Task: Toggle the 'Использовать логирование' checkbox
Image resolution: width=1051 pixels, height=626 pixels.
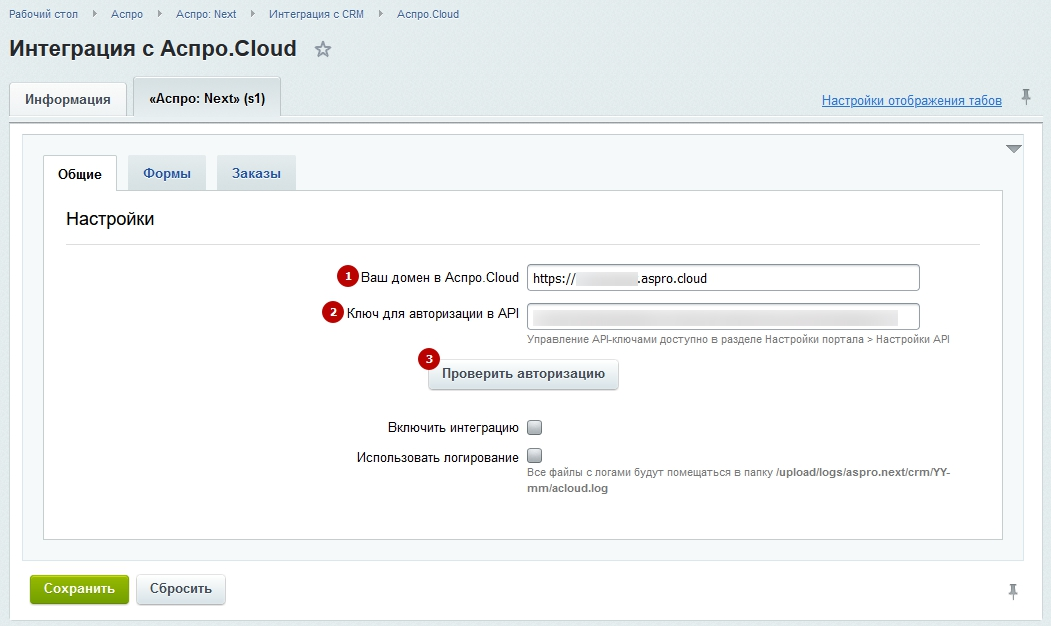Action: [x=534, y=456]
